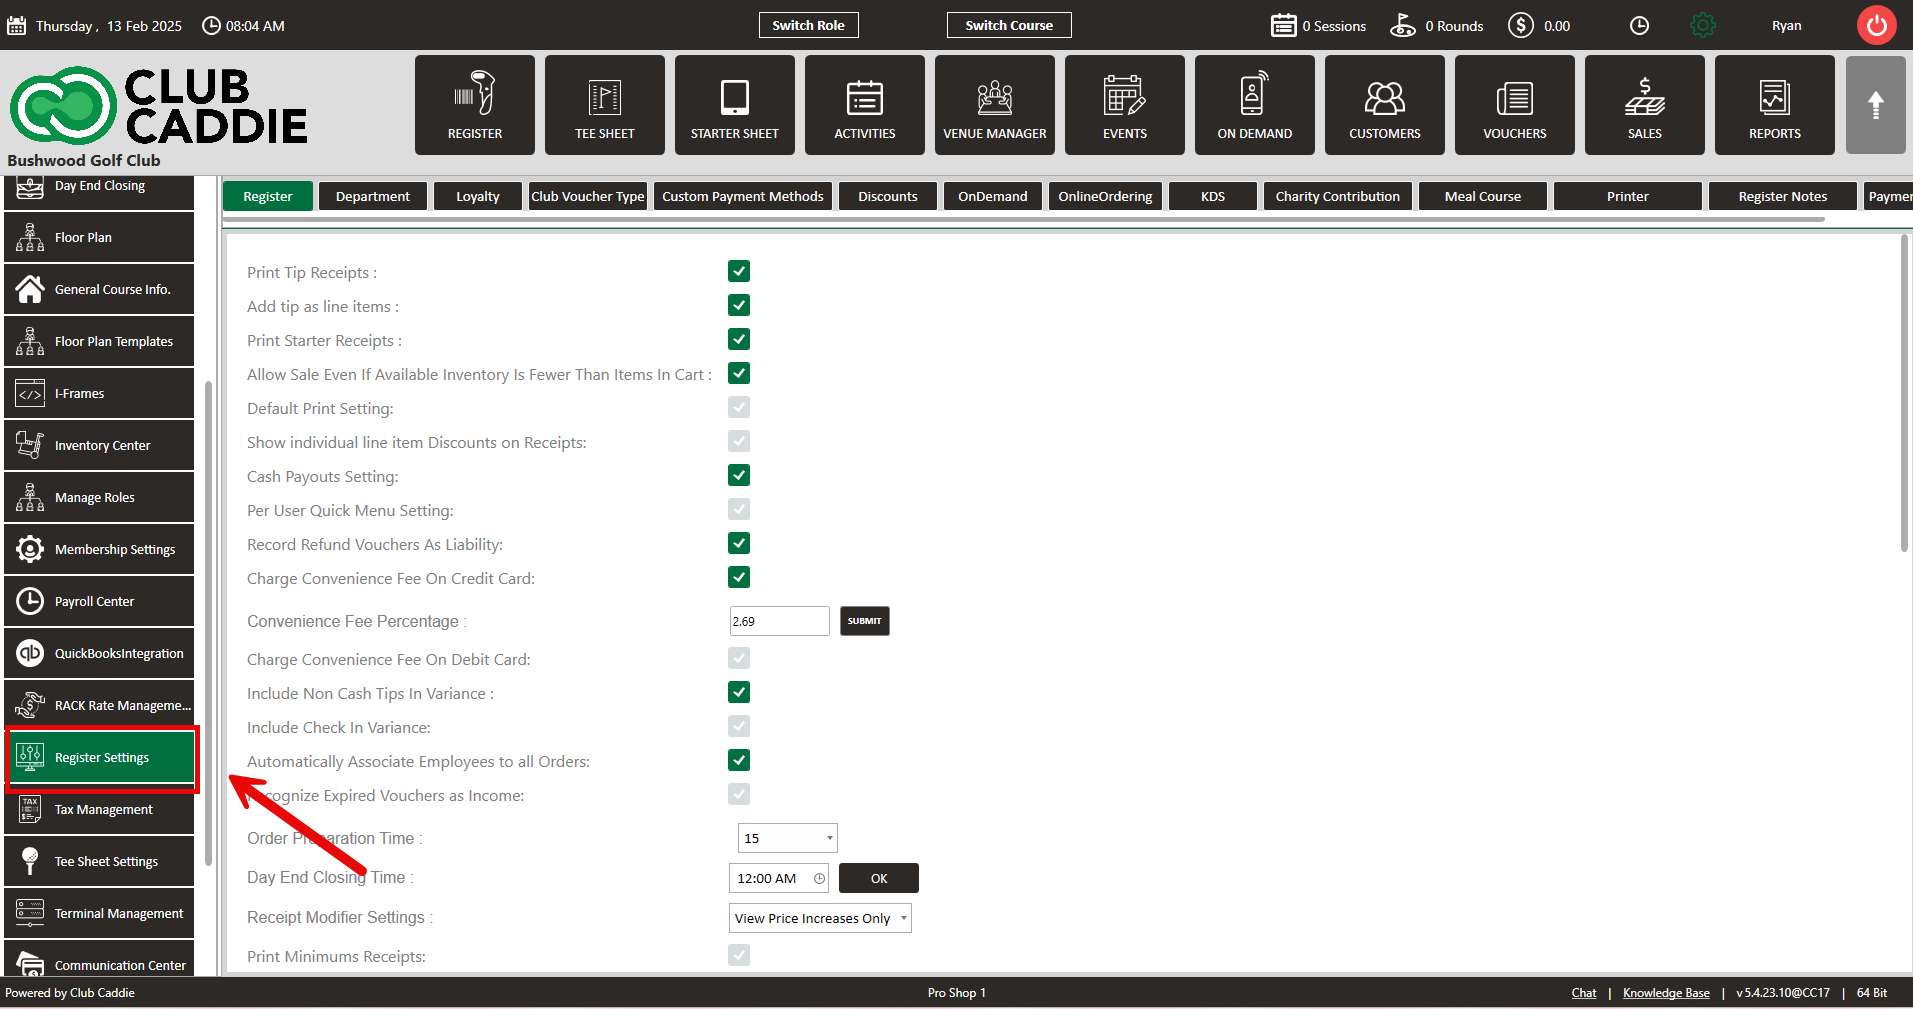Open the Register module
Screen dimensions: 1913x1009
475,105
